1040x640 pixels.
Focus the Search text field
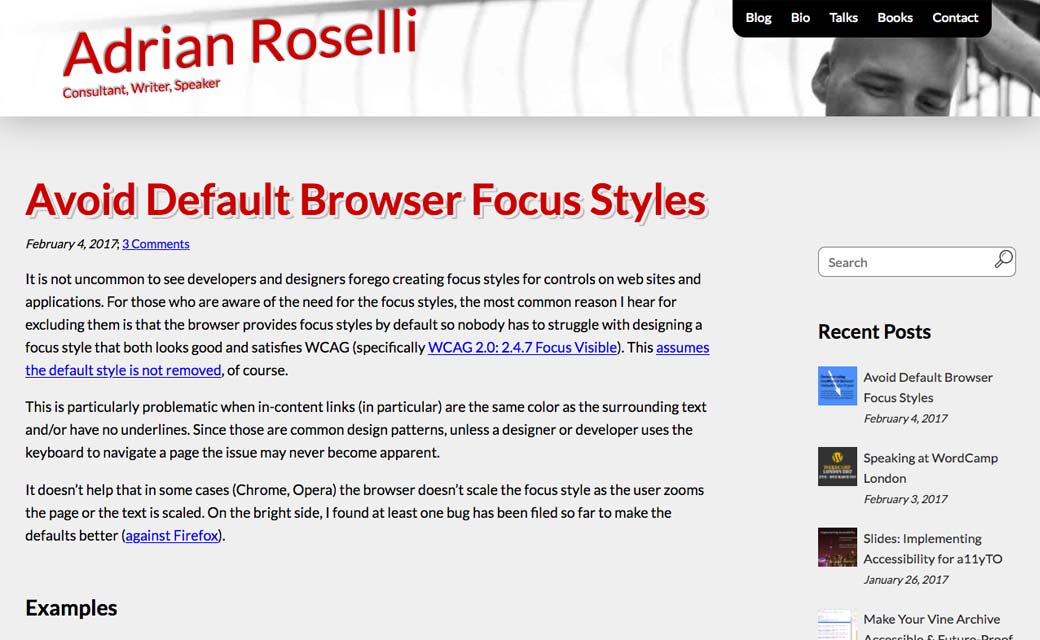point(900,262)
